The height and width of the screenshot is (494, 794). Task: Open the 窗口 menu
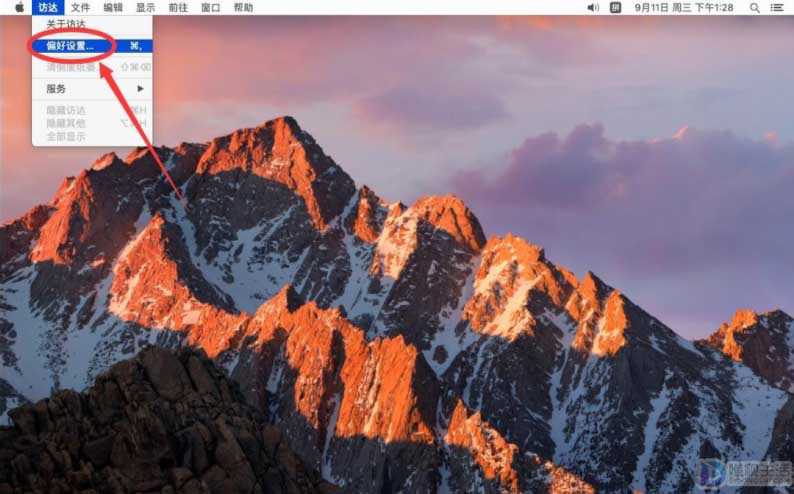211,8
